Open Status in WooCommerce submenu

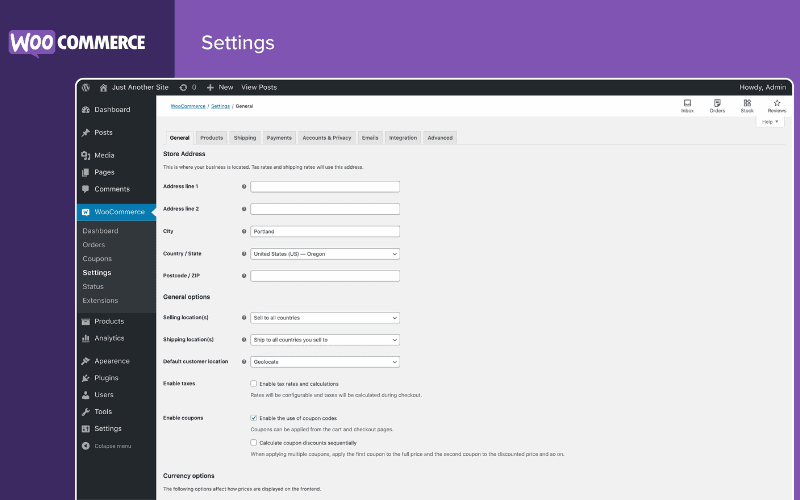tap(93, 287)
